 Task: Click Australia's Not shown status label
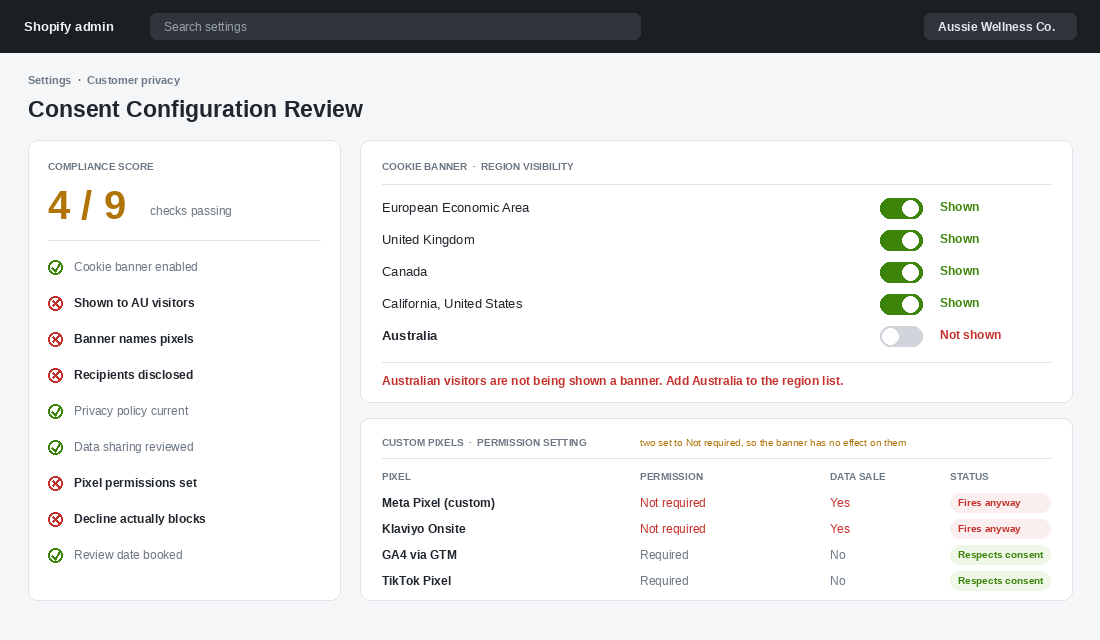coord(970,335)
